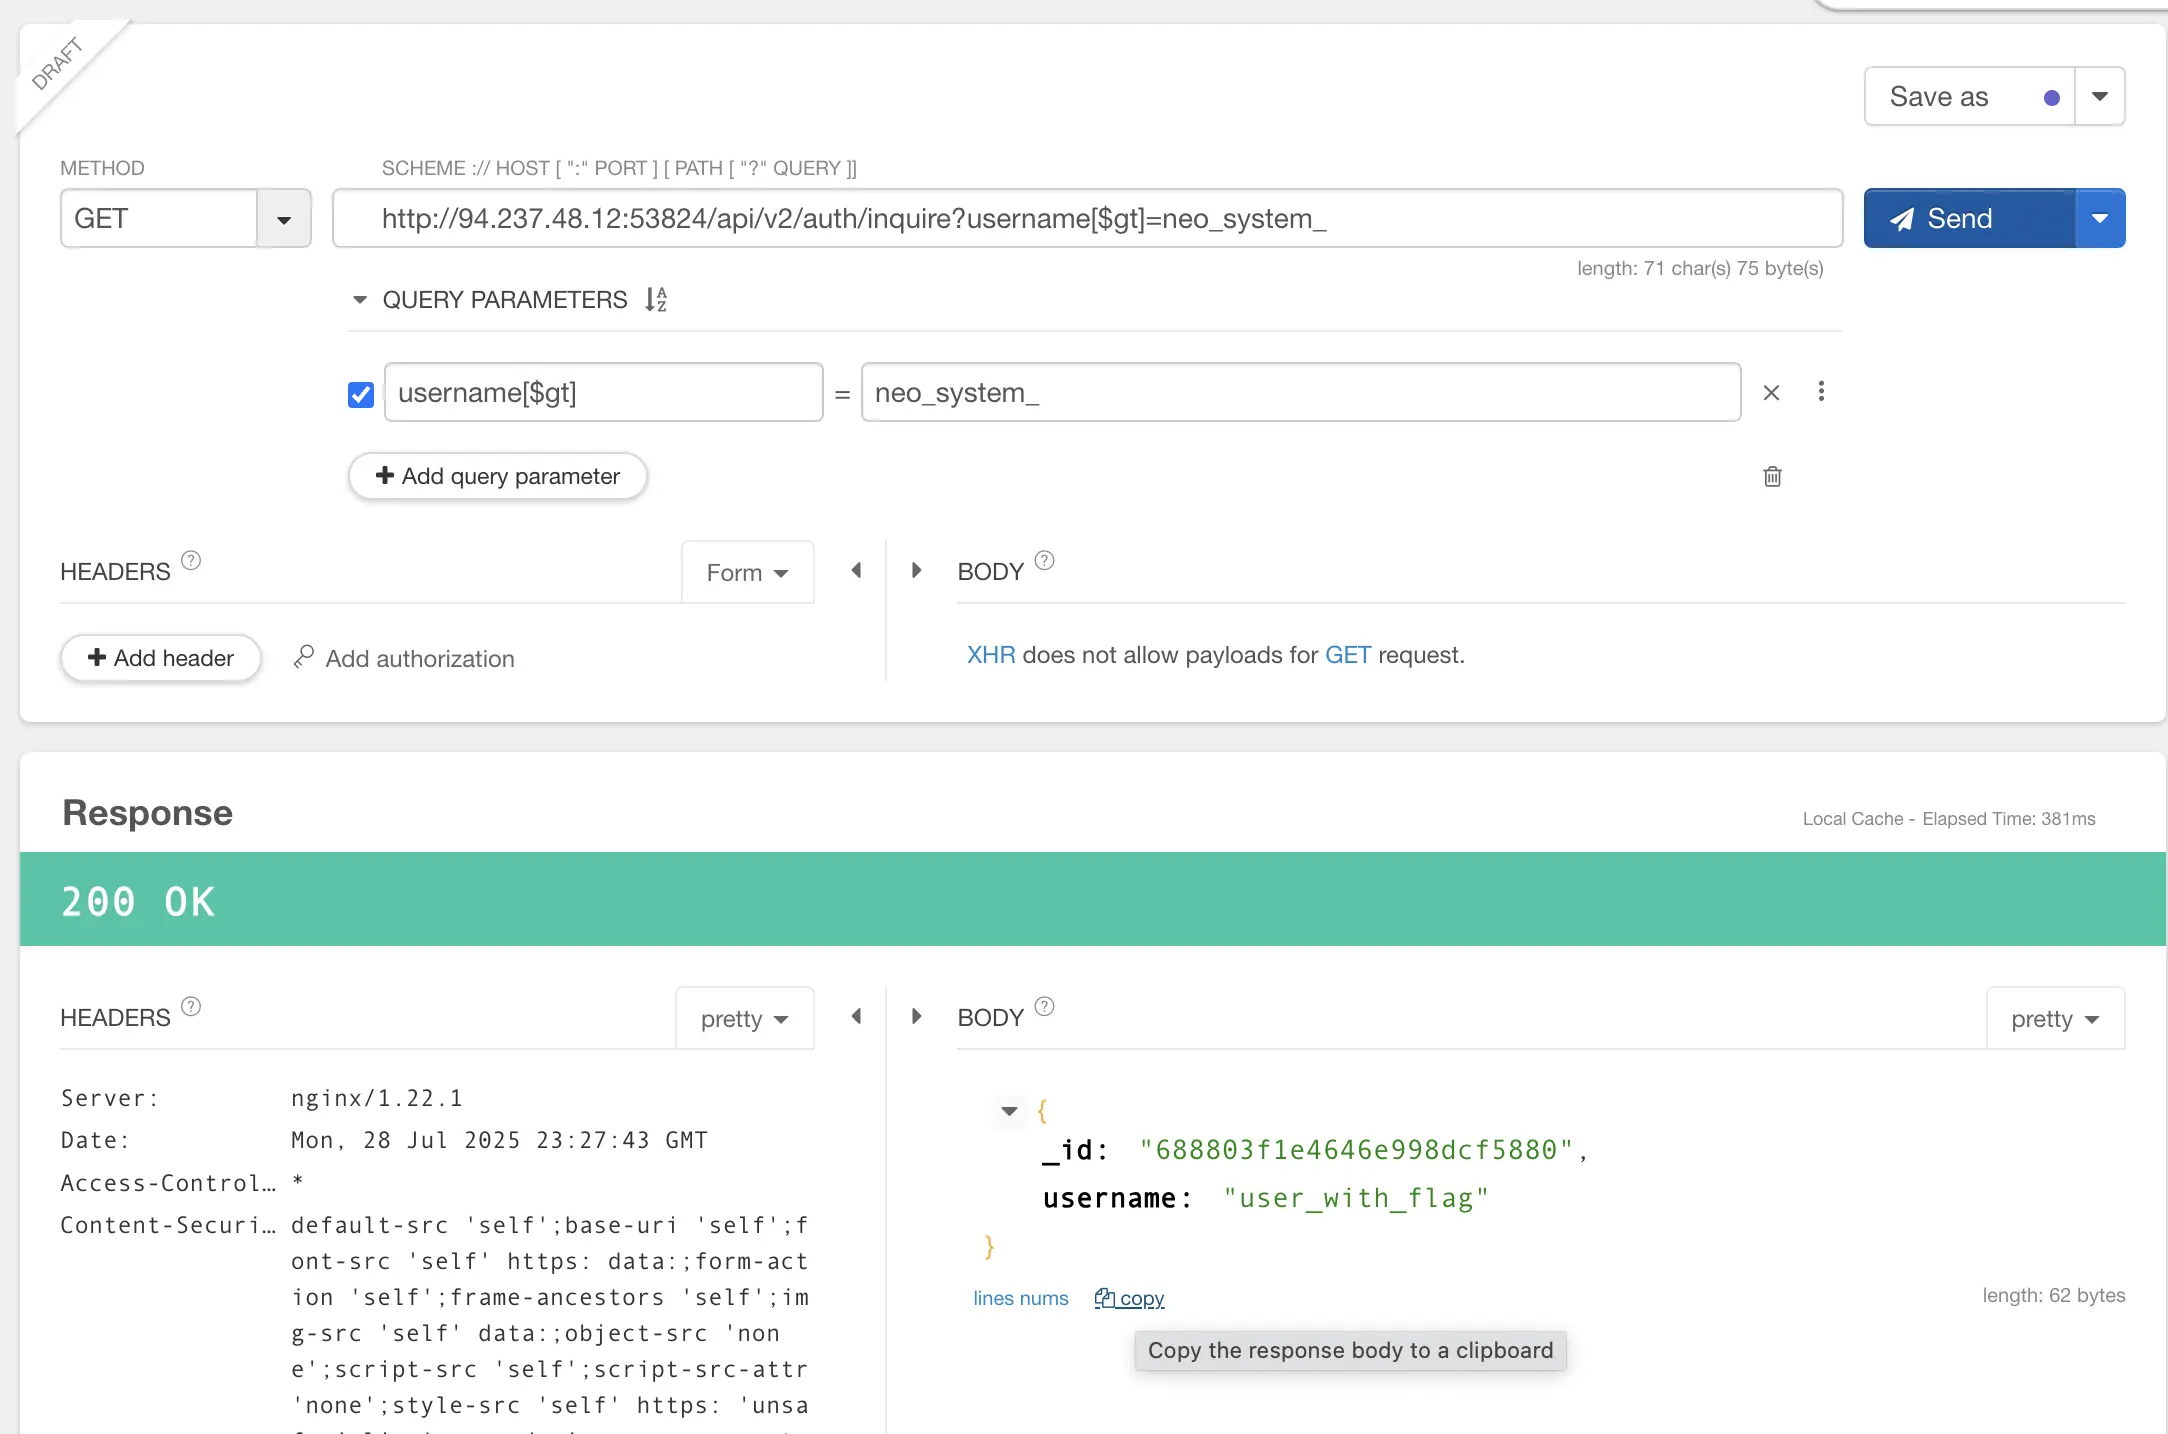Viewport: 2168px width, 1434px height.
Task: Send the request
Action: click(1969, 218)
